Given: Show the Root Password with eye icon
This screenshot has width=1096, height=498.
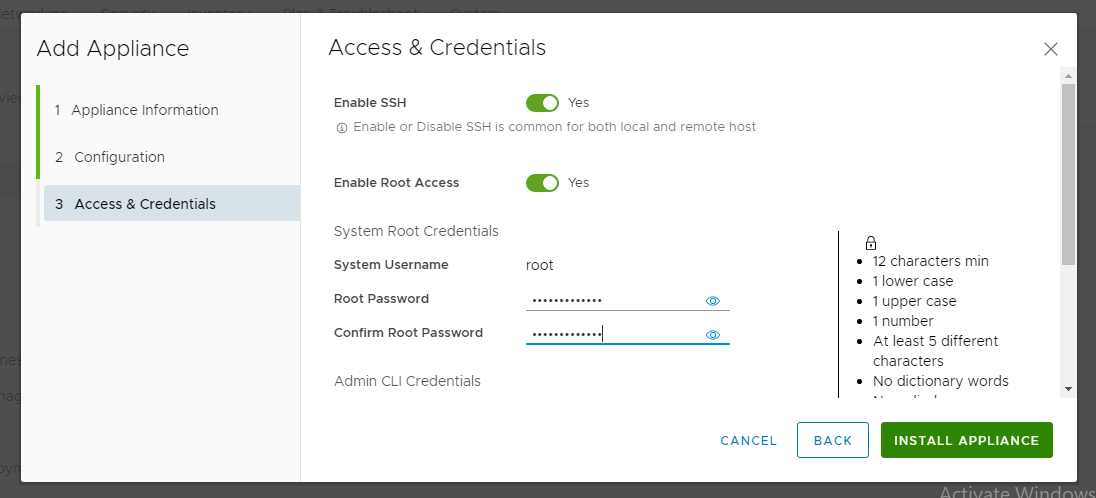Looking at the screenshot, I should 712,301.
